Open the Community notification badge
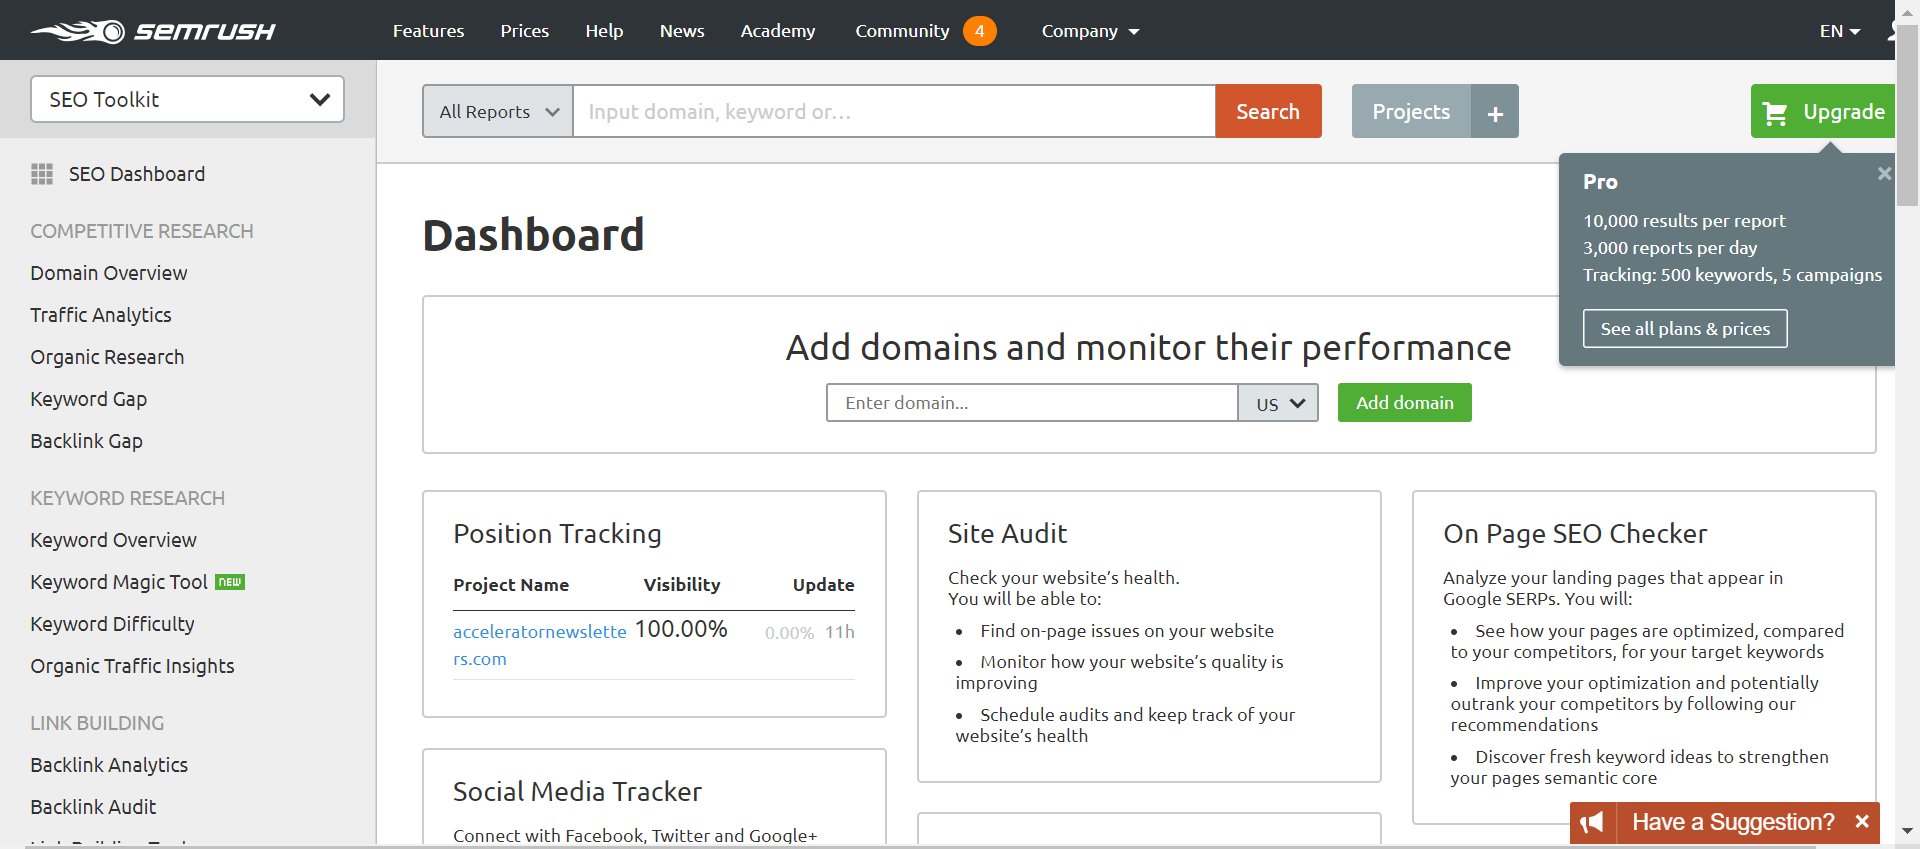 coord(980,31)
